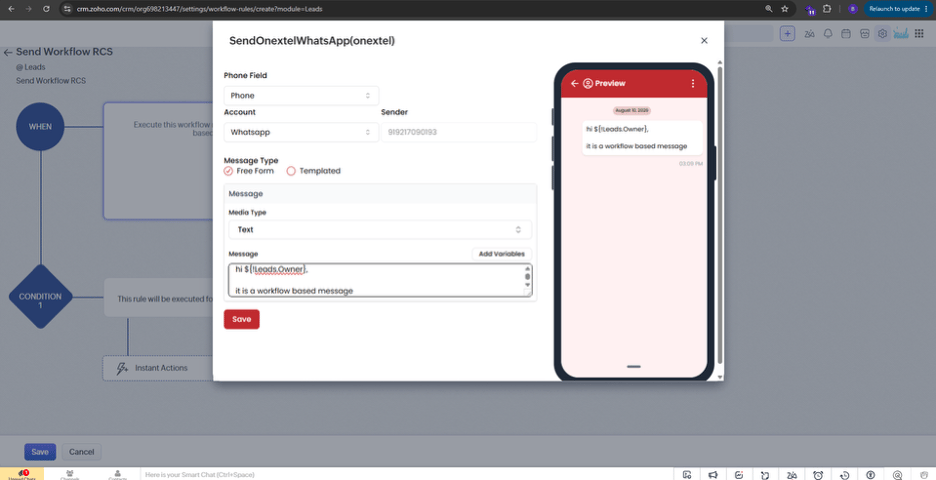The image size is (936, 480).
Task: Open the Phone Field dropdown
Action: [x=301, y=96]
